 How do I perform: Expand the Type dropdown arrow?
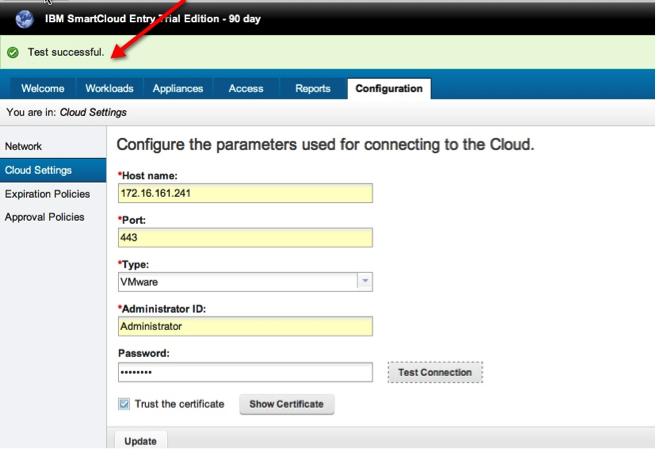[365, 282]
